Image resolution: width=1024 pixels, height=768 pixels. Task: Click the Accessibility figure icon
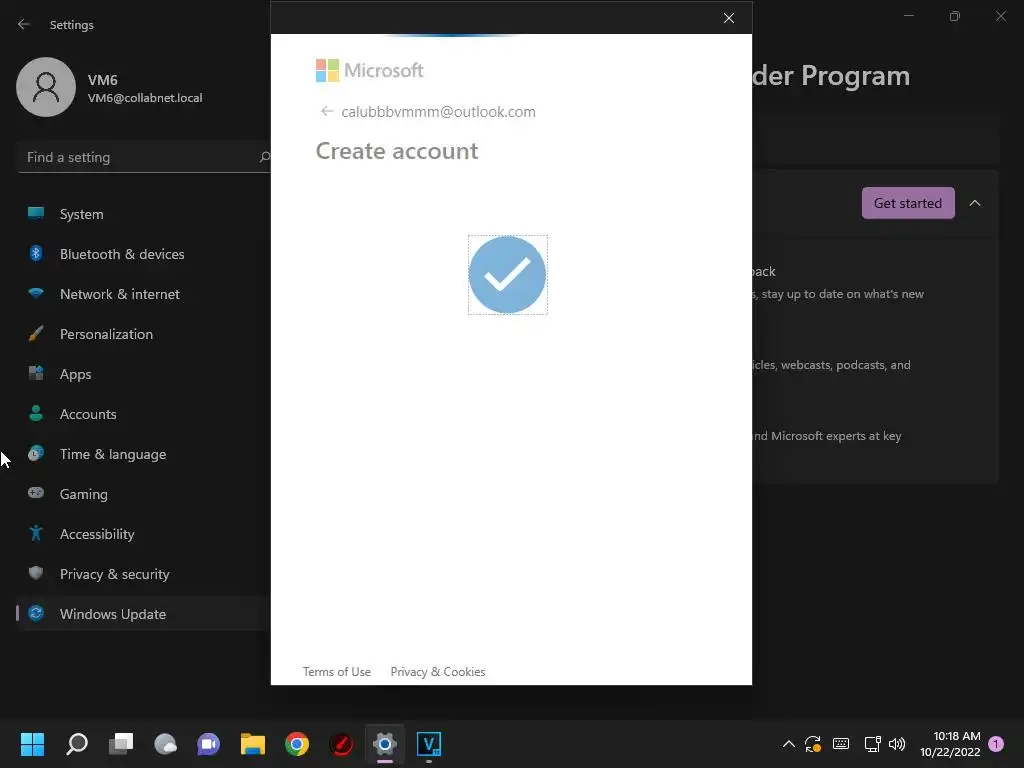36,533
